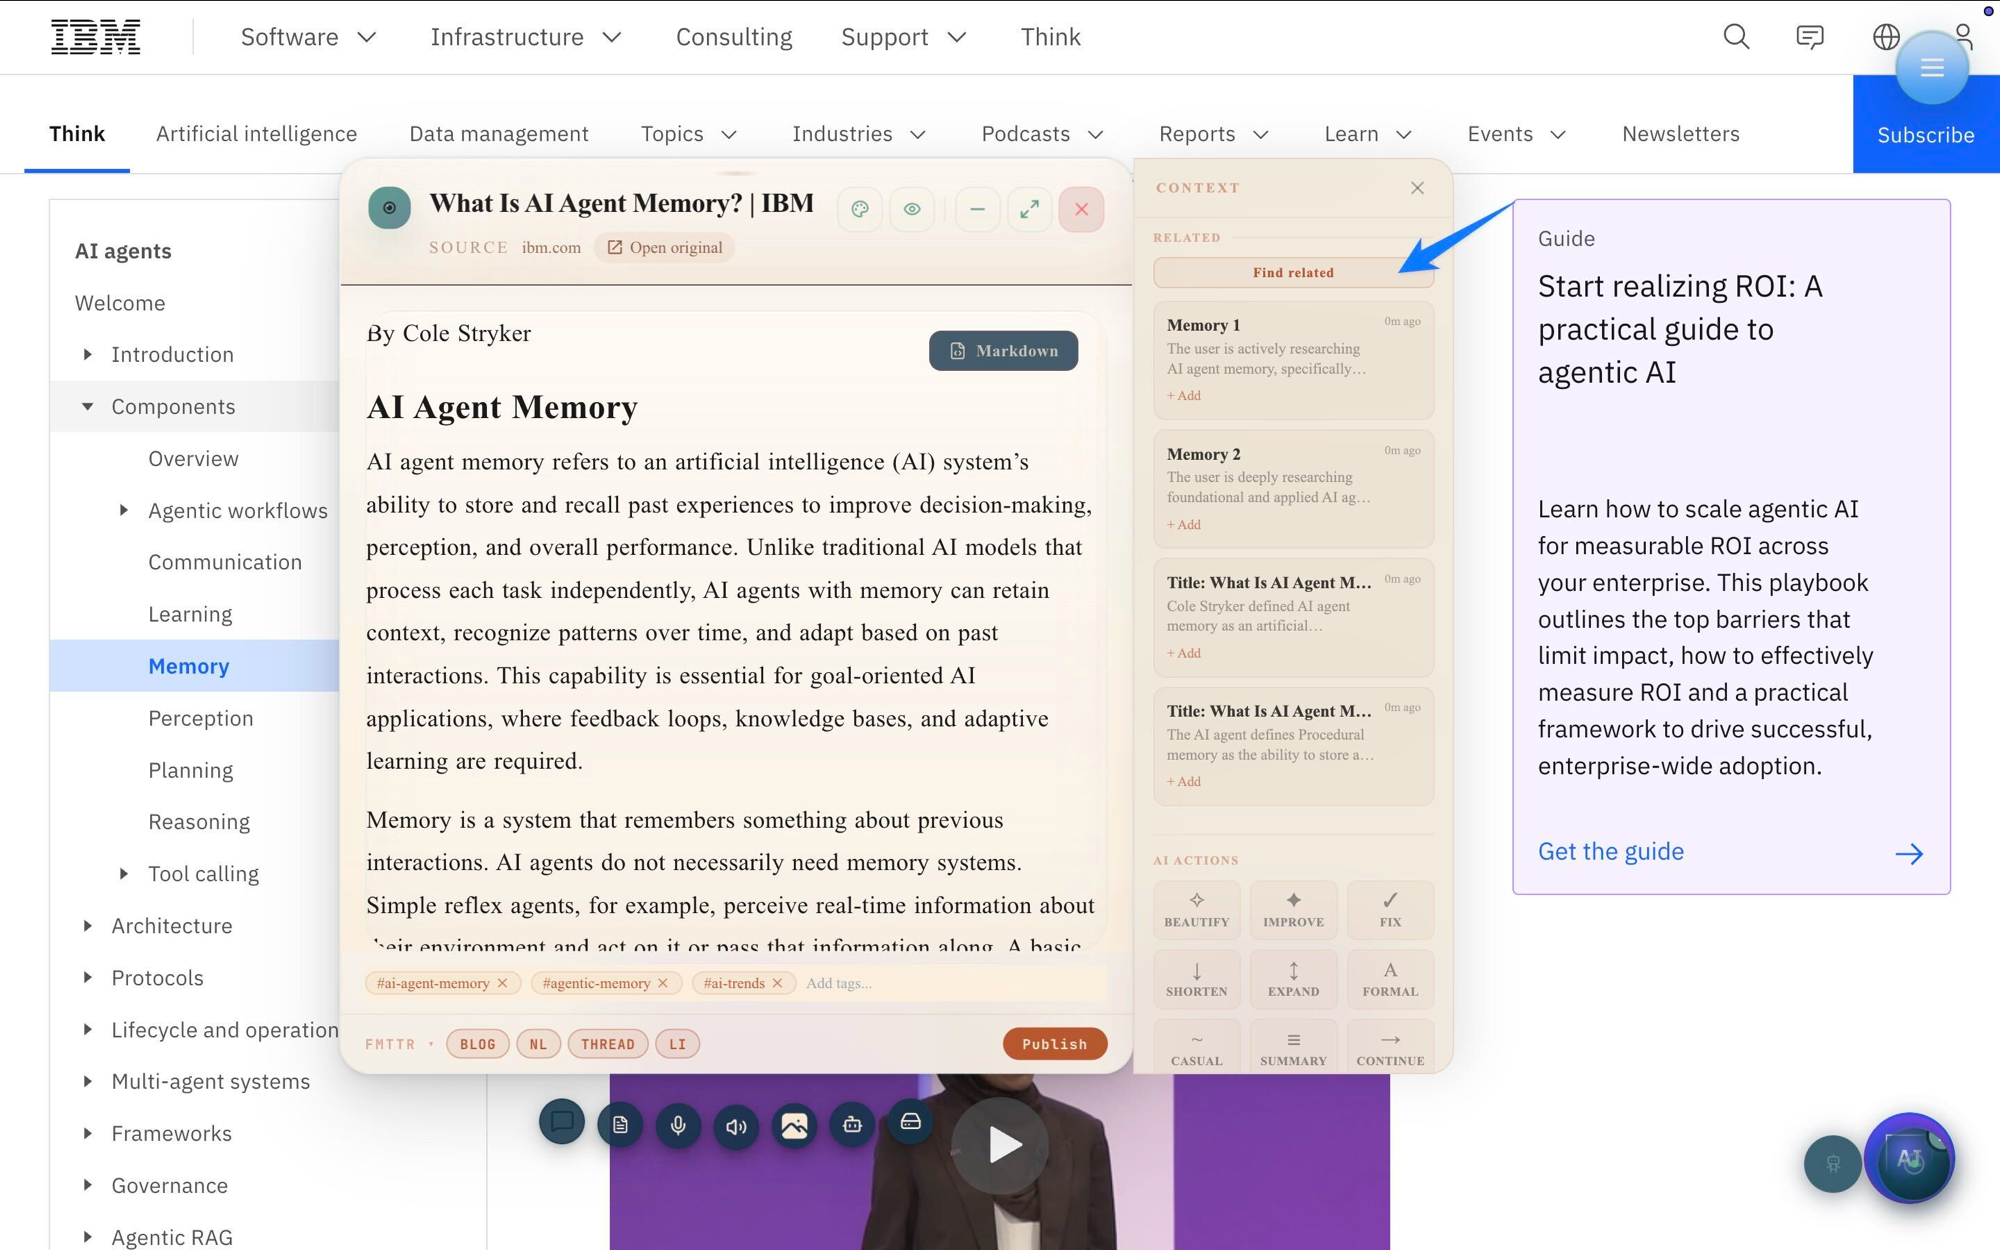This screenshot has height=1250, width=2000.
Task: Click the Casual AI action
Action: (x=1196, y=1047)
